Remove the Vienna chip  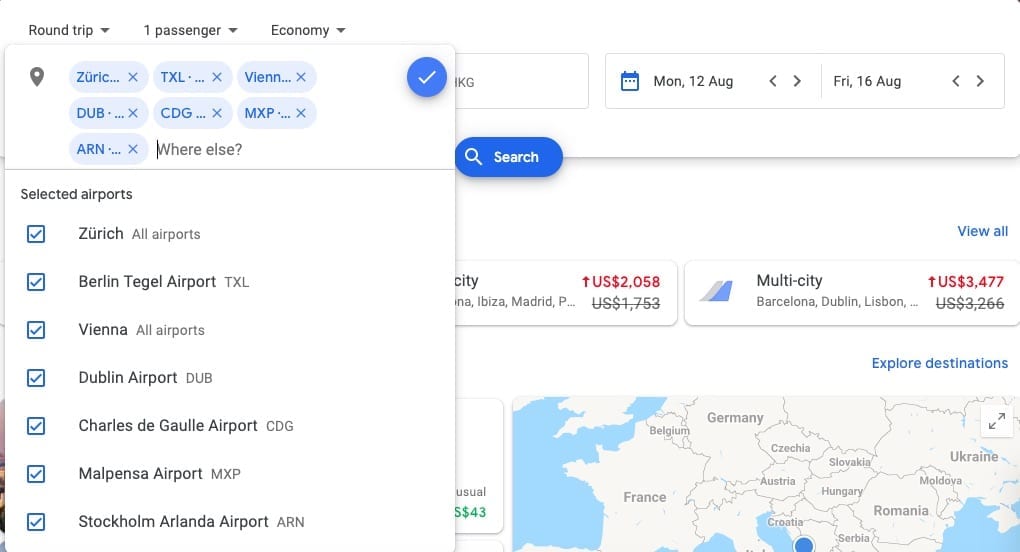pos(301,77)
